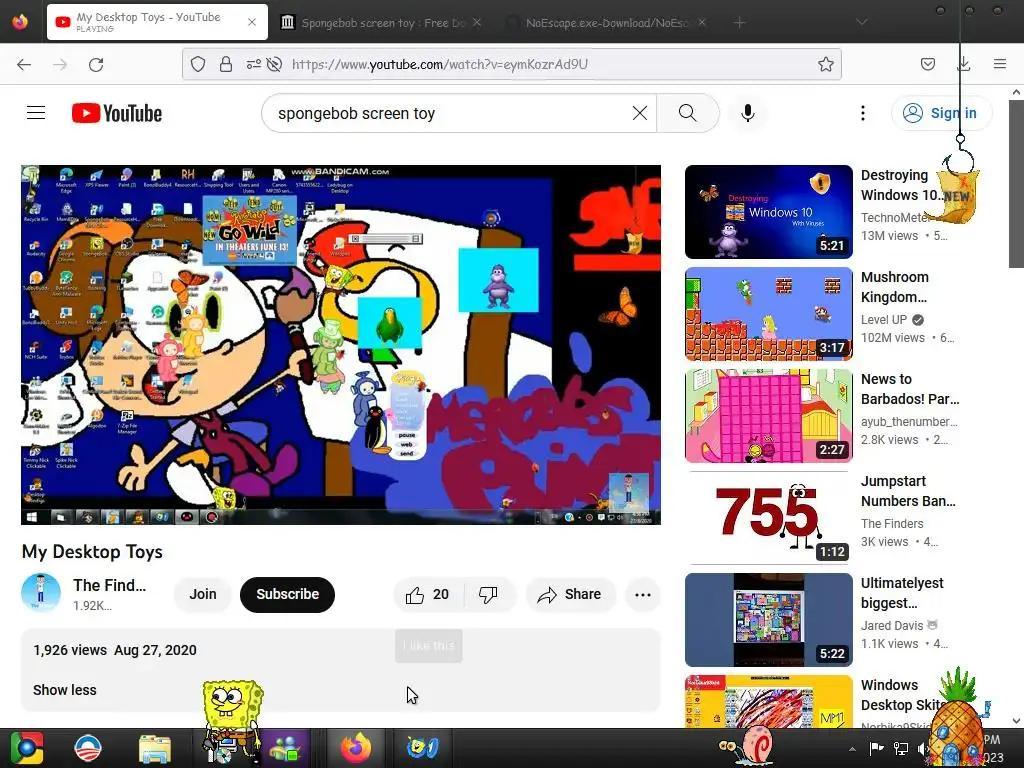Click Jumpstart Numbers Ban... video title

[x=908, y=491]
